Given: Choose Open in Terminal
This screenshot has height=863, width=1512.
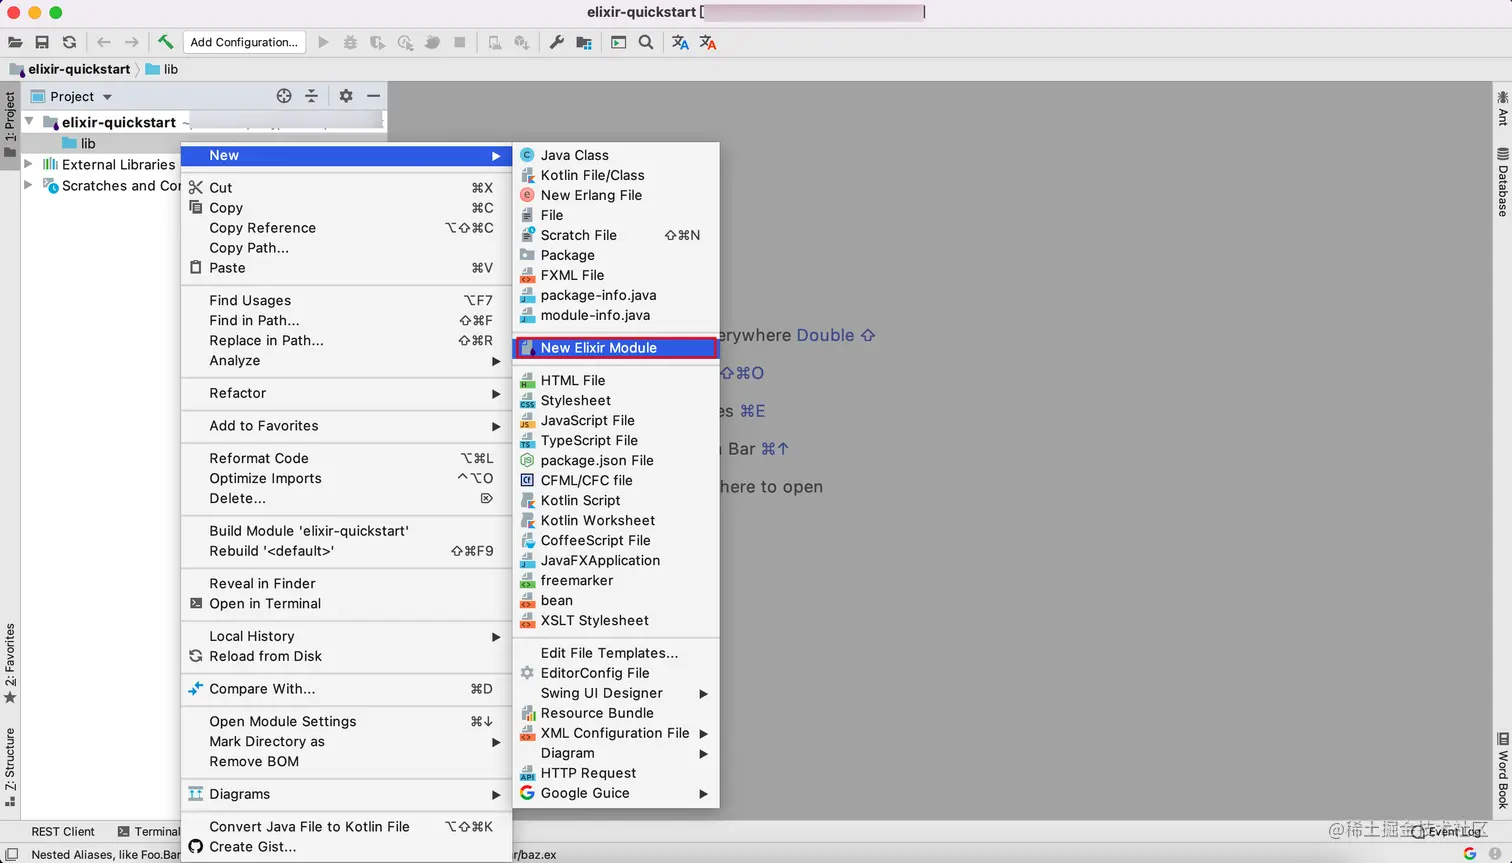Looking at the screenshot, I should 346,604.
